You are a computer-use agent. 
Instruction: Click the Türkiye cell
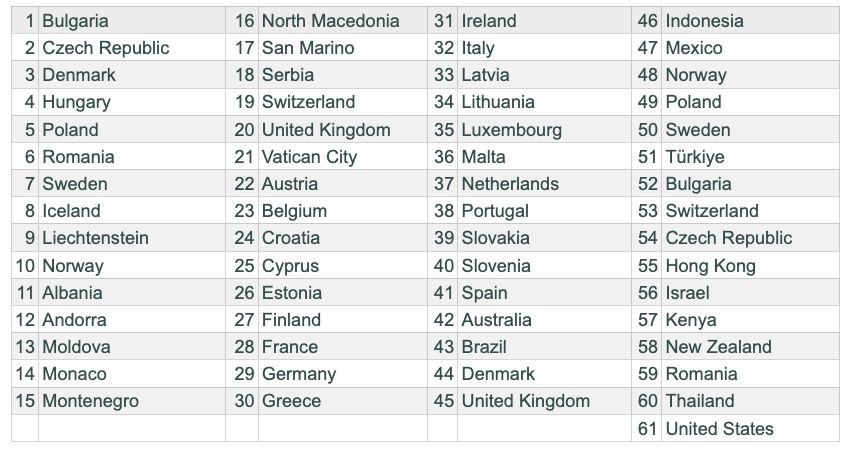click(695, 157)
